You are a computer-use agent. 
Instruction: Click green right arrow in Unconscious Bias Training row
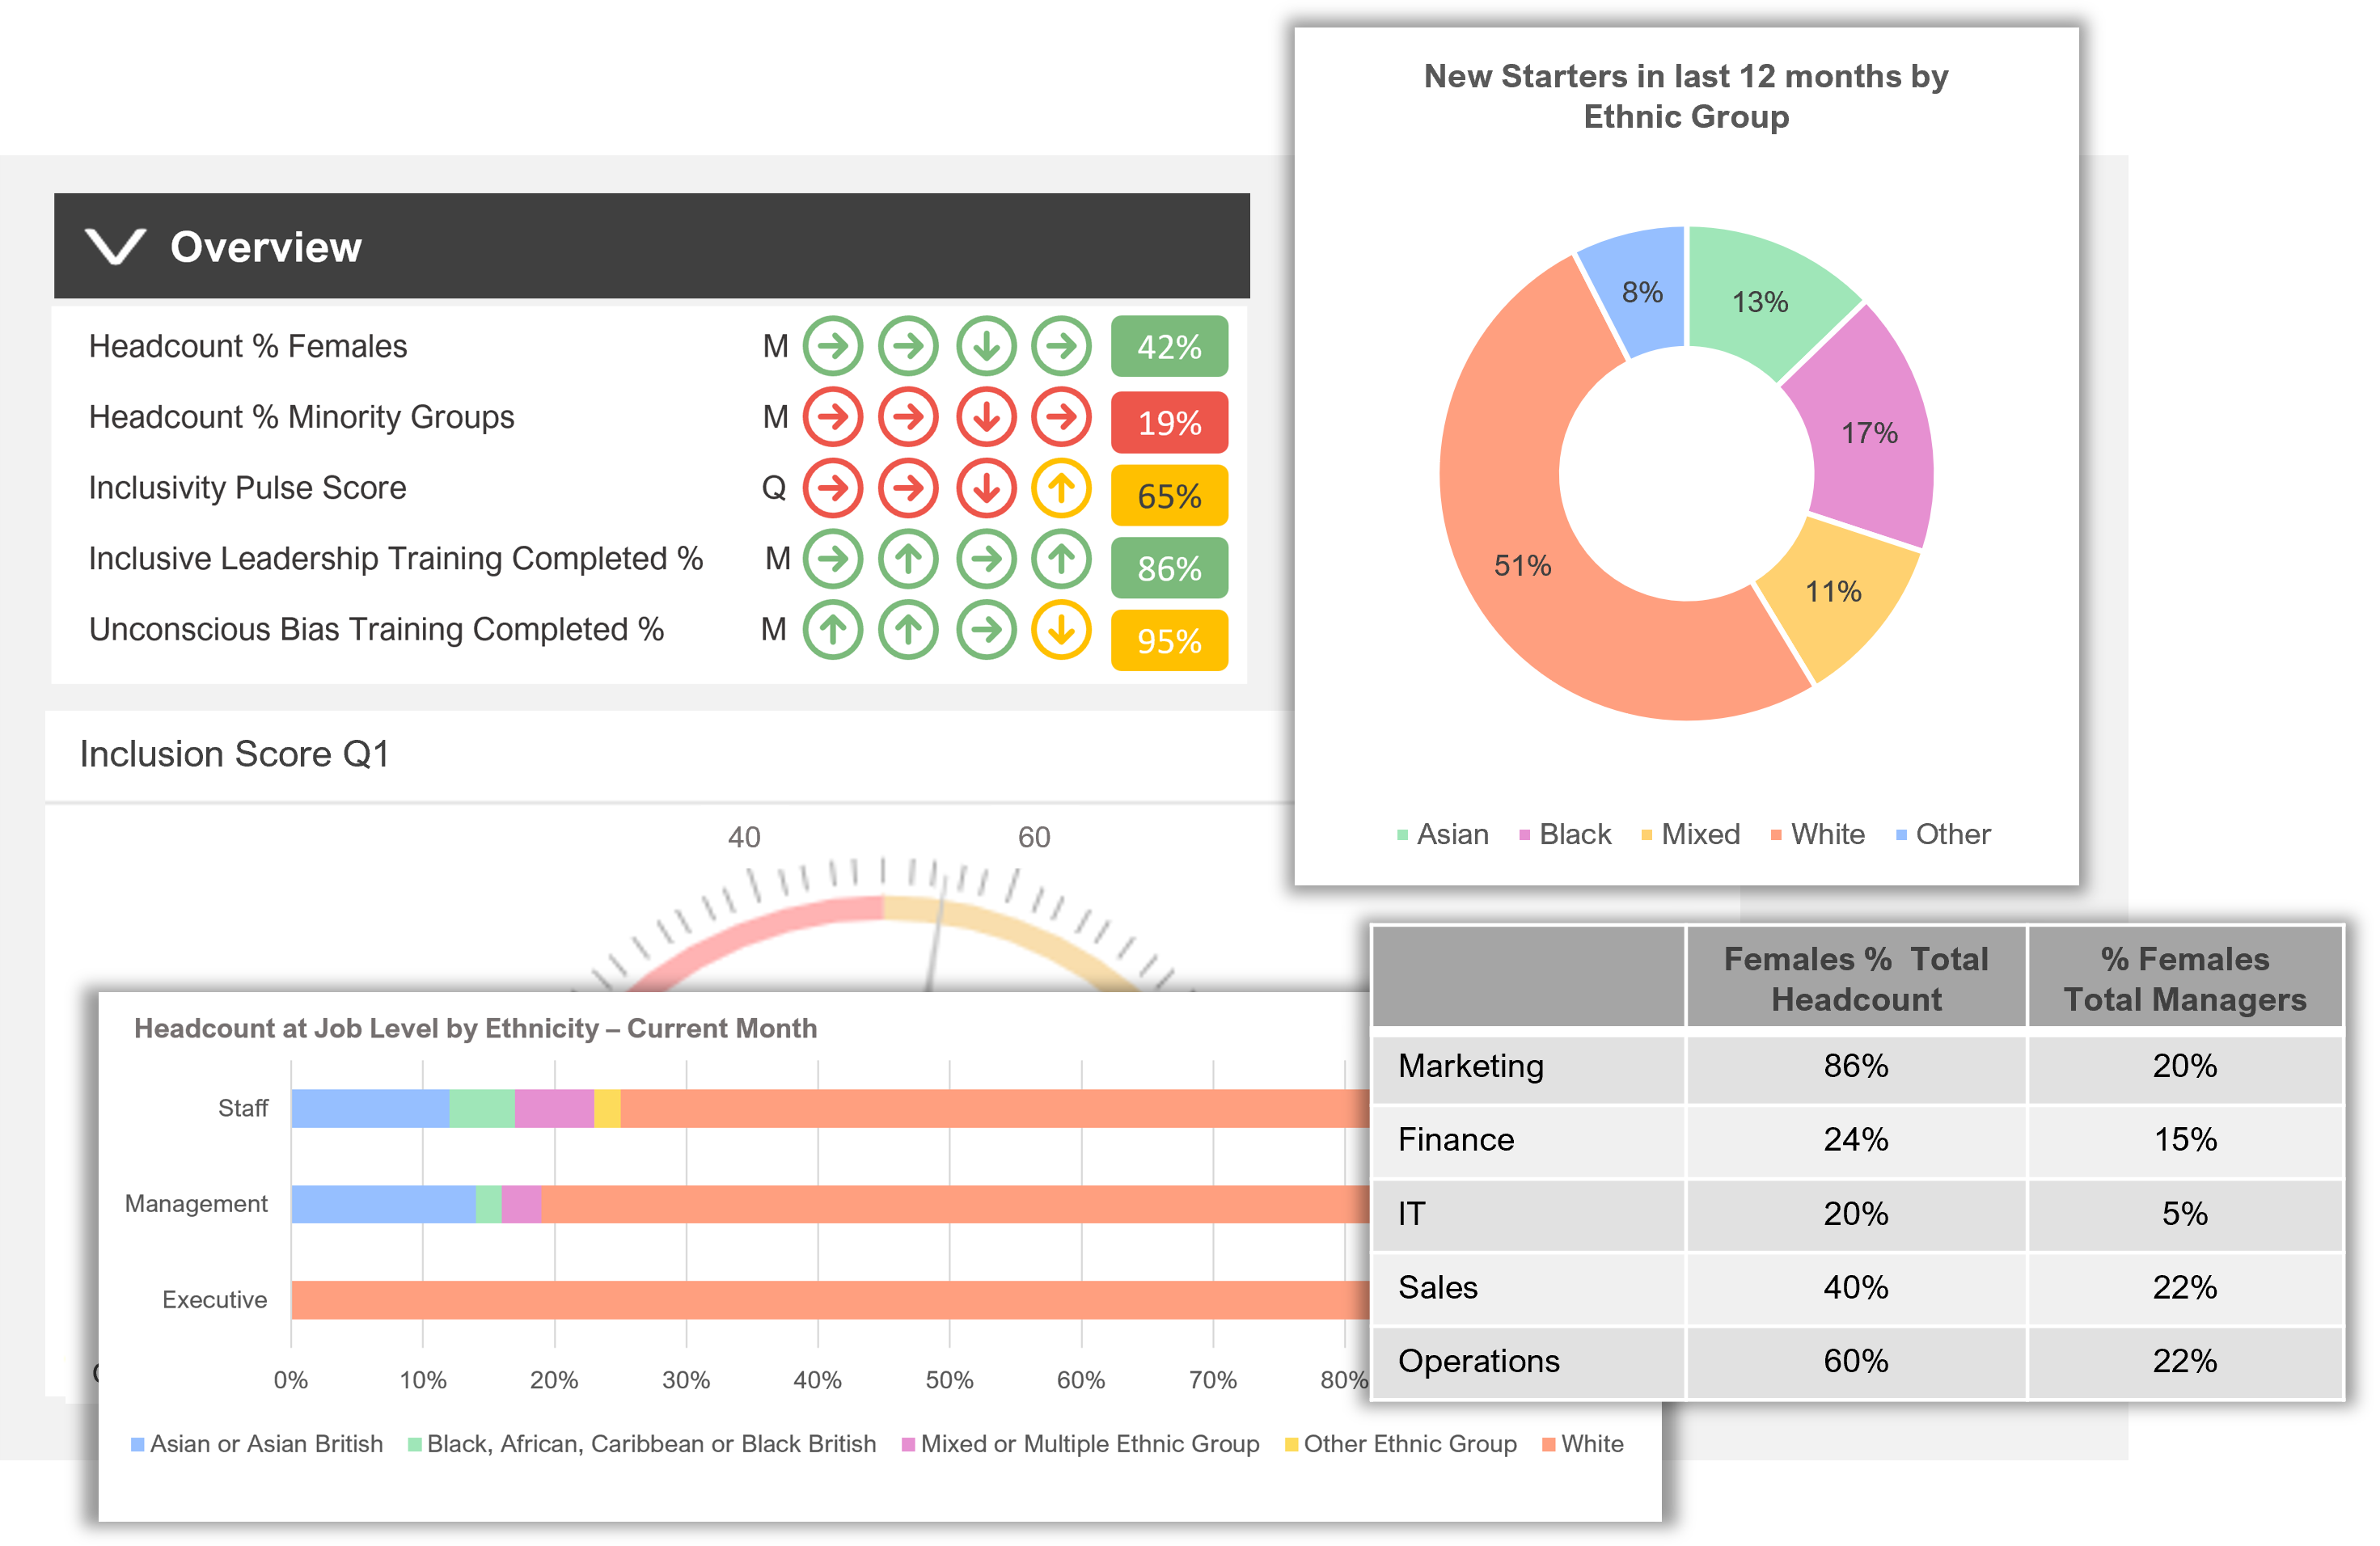[986, 629]
